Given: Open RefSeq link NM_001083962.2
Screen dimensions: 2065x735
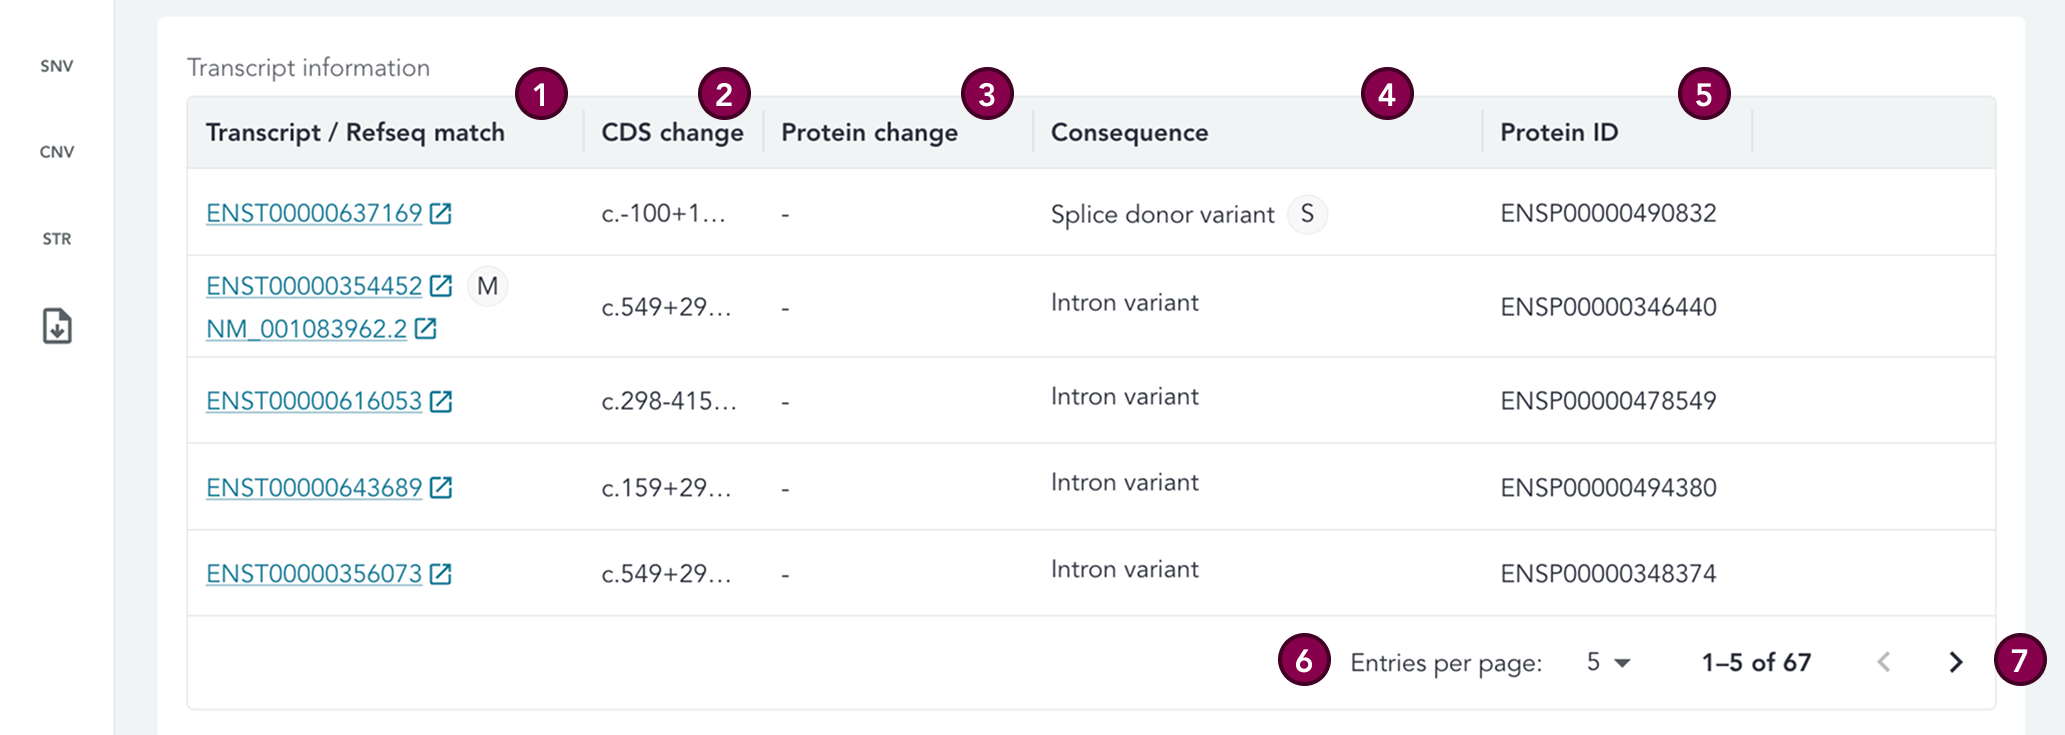Looking at the screenshot, I should click(x=306, y=329).
